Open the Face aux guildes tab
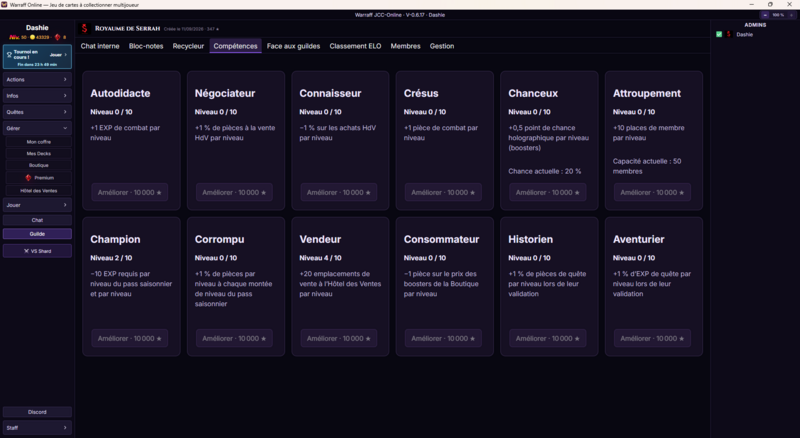Screen dimensions: 800x438 [293, 46]
